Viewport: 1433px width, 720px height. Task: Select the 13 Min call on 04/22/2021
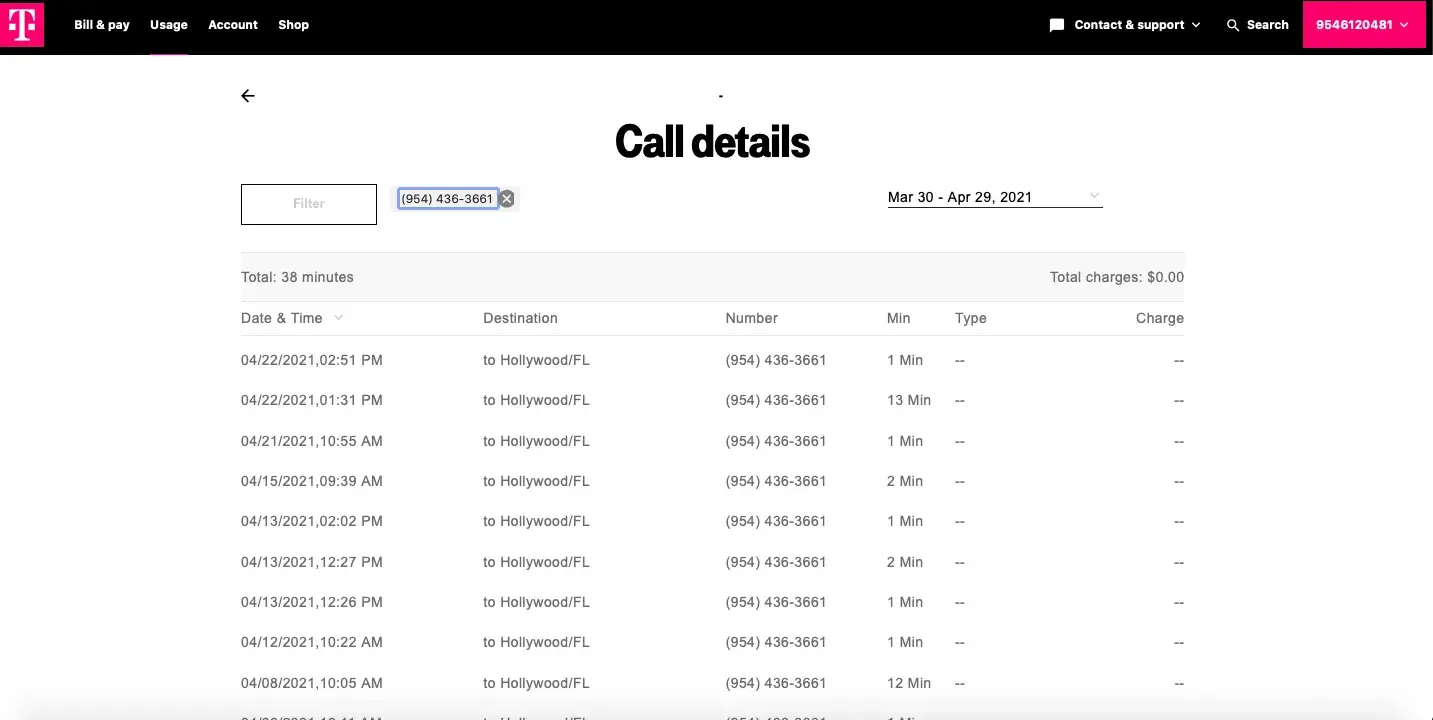(x=908, y=400)
